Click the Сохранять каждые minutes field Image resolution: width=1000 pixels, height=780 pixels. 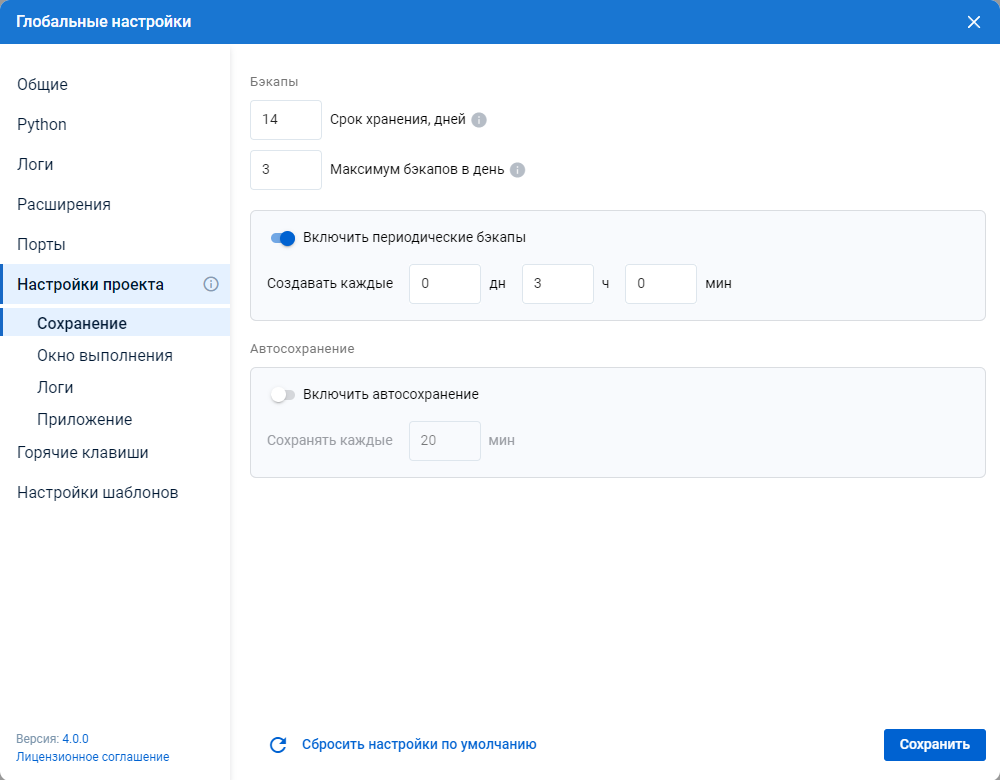[x=445, y=441]
